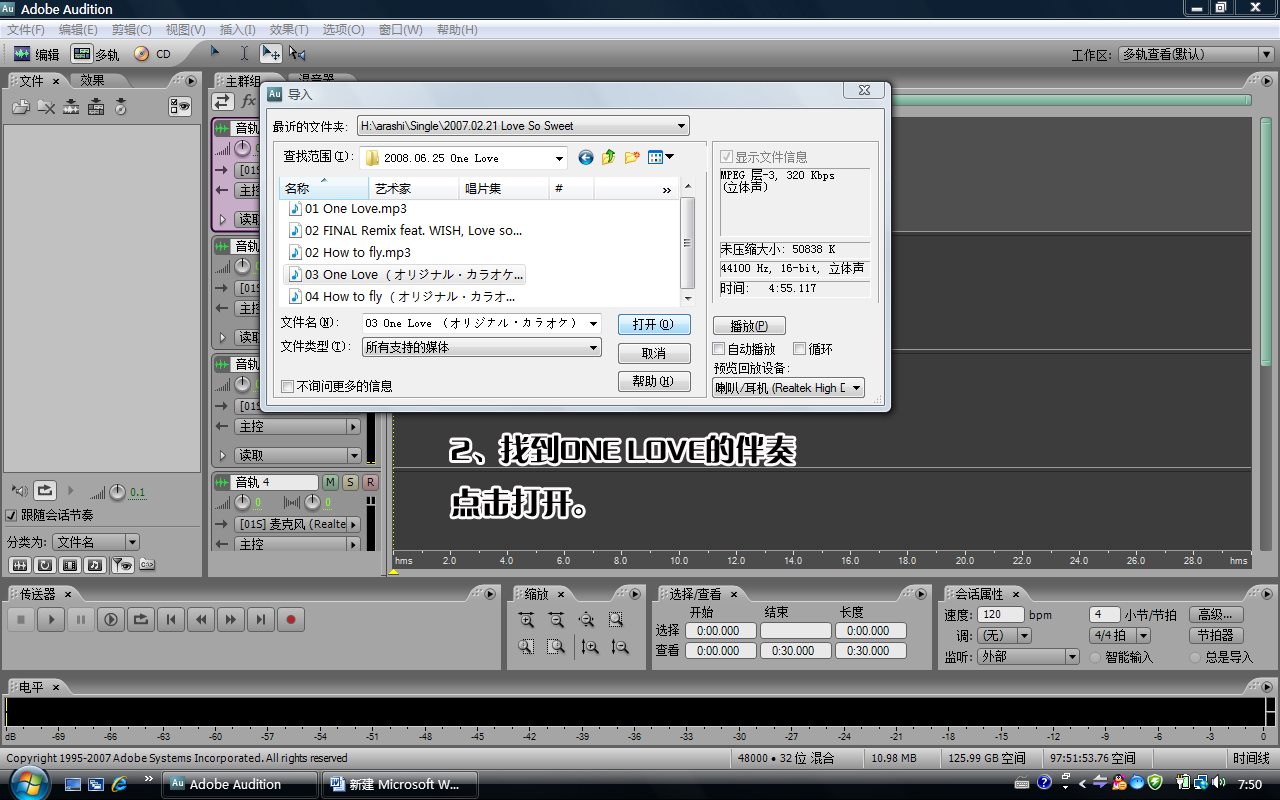Open the 效果(T) menu
This screenshot has width=1280, height=800.
pyautogui.click(x=289, y=30)
